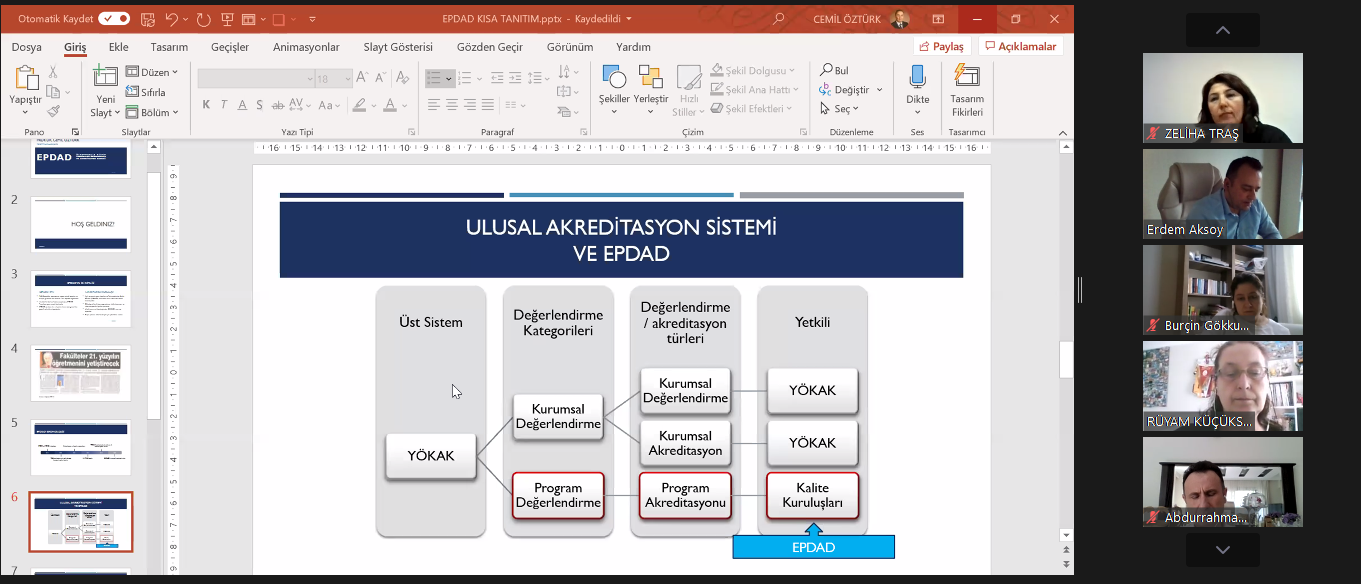This screenshot has width=1361, height=584.
Task: Switch to the Slayt Gösterisi tab
Action: (398, 47)
